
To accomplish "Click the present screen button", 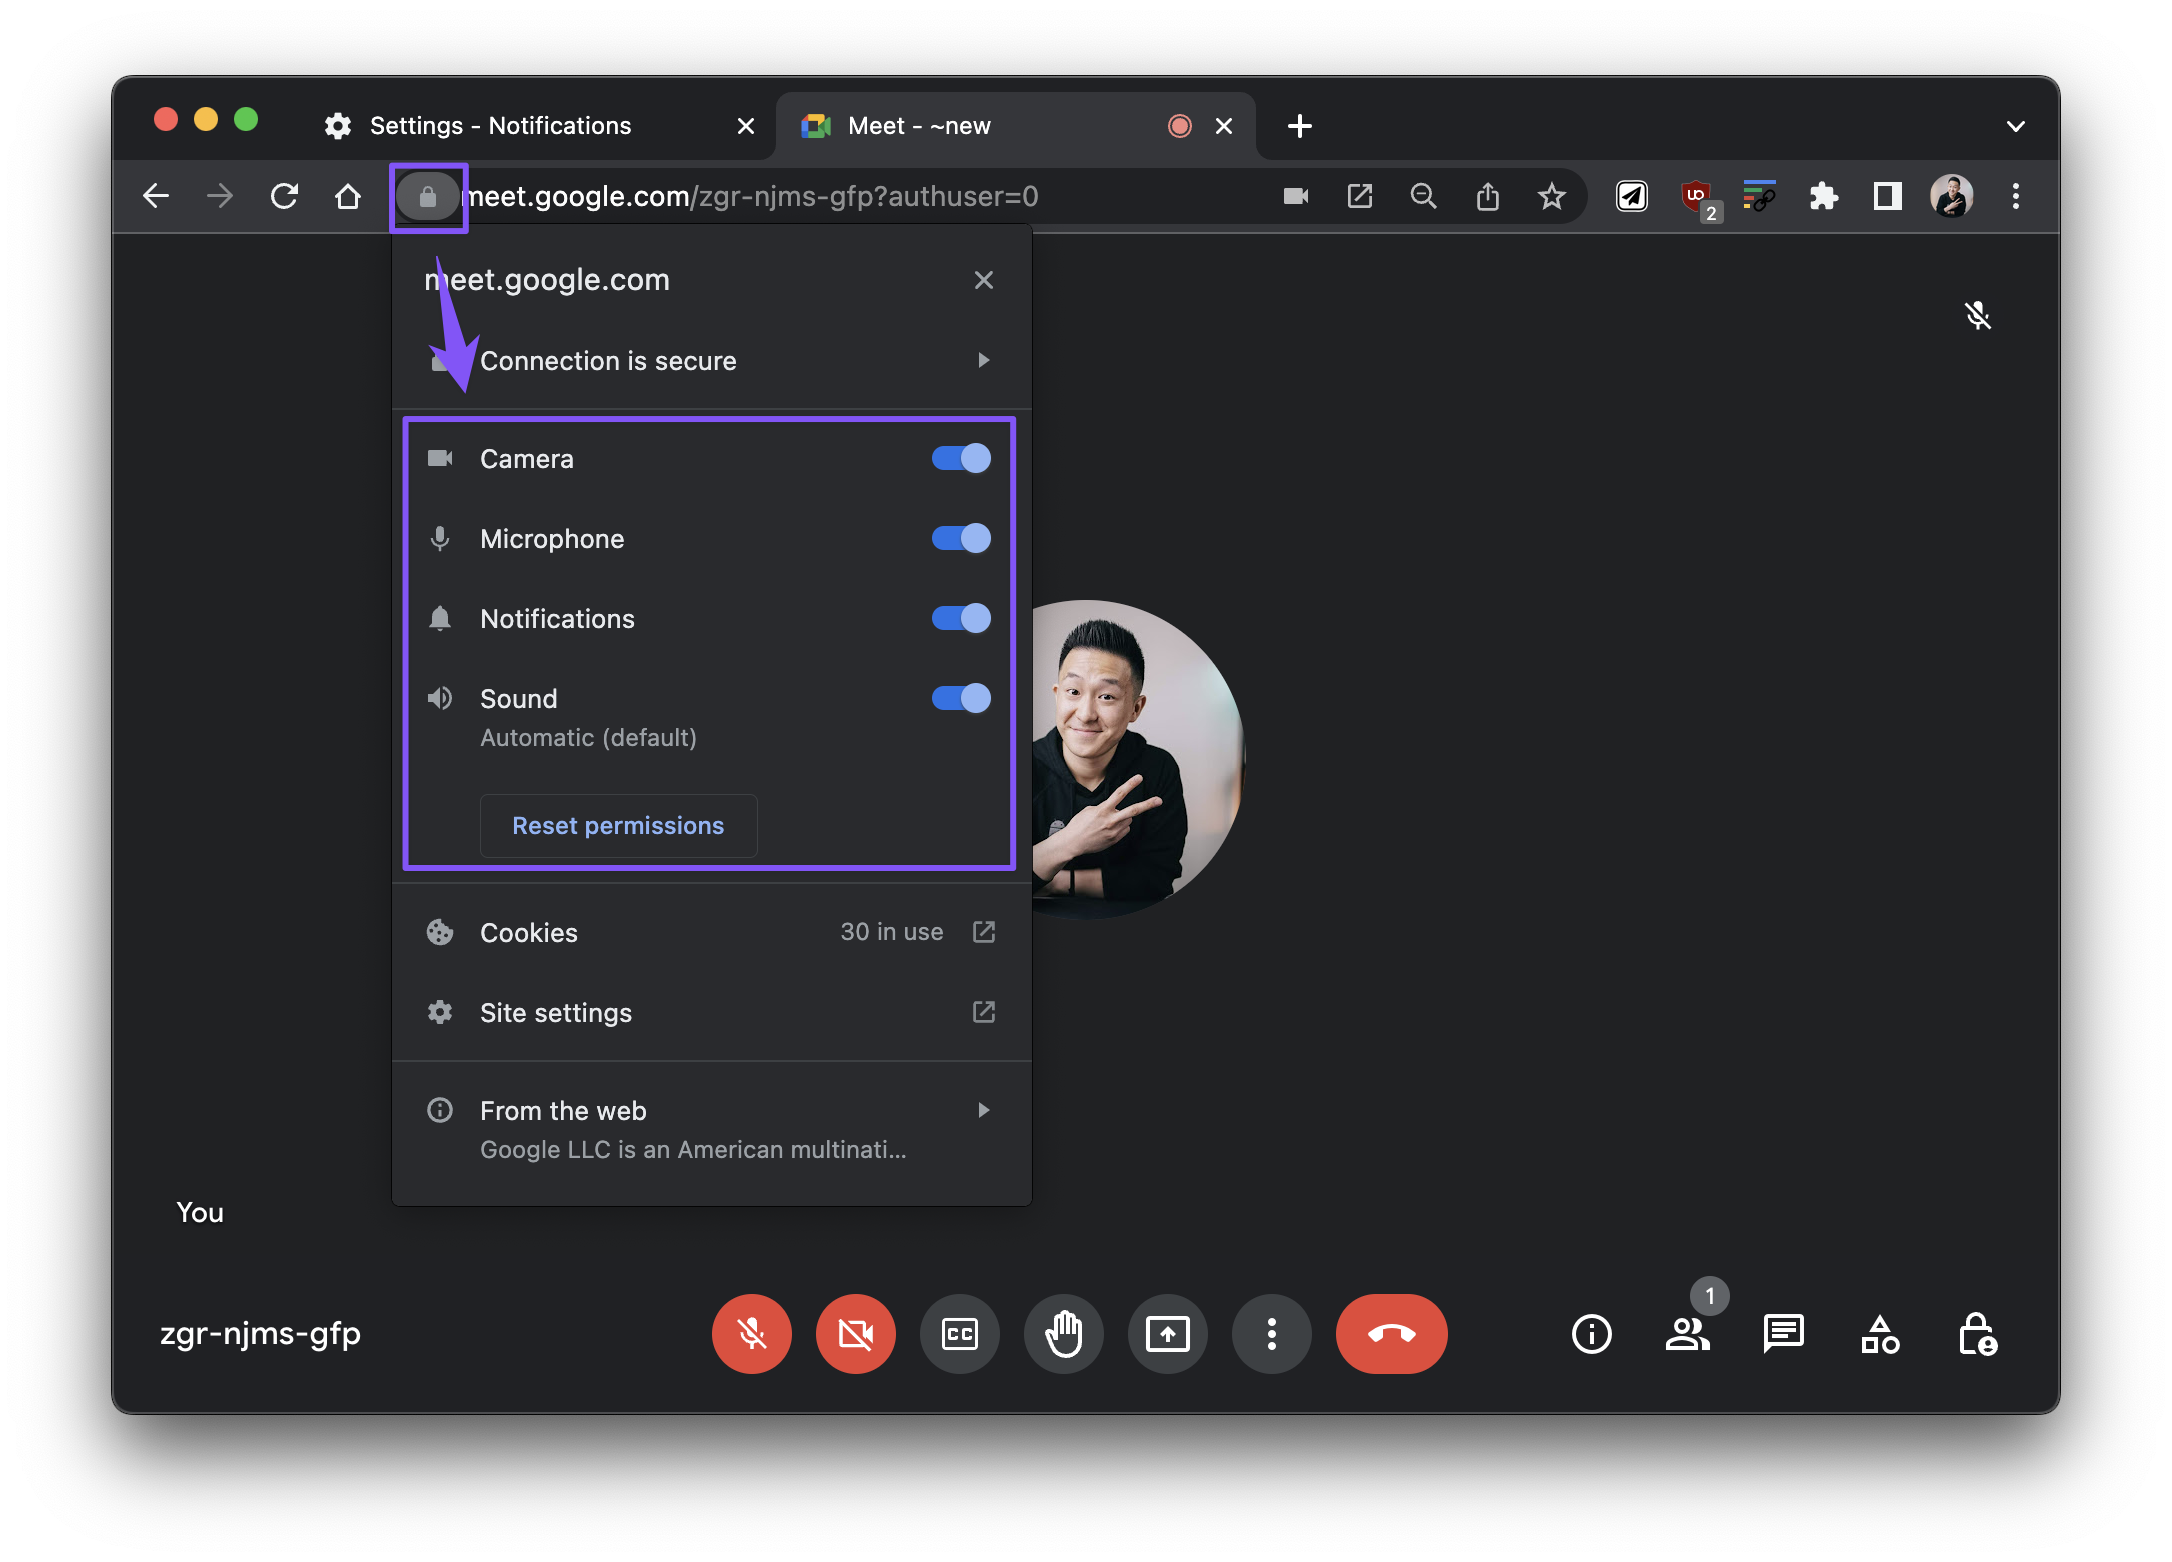I will tap(1167, 1334).
